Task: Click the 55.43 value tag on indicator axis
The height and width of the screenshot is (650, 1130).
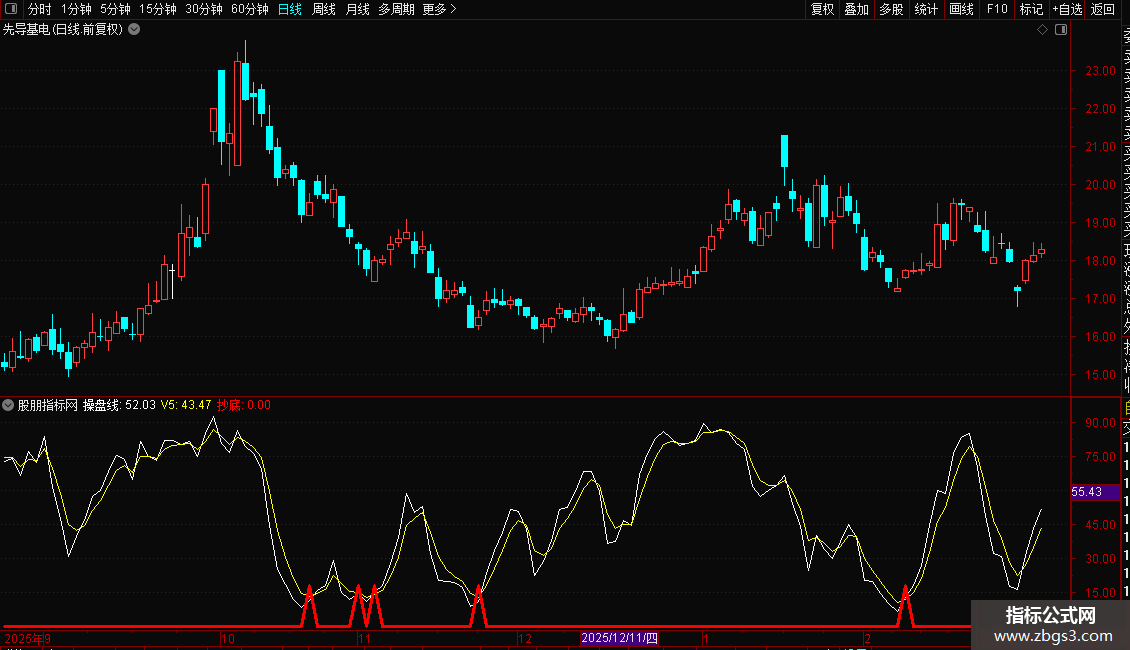Action: click(1095, 492)
